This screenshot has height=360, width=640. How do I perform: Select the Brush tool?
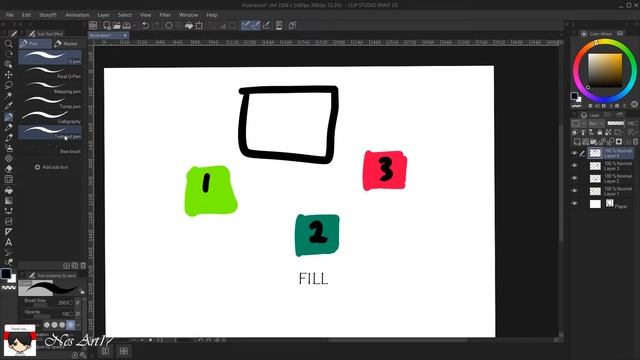click(8, 138)
